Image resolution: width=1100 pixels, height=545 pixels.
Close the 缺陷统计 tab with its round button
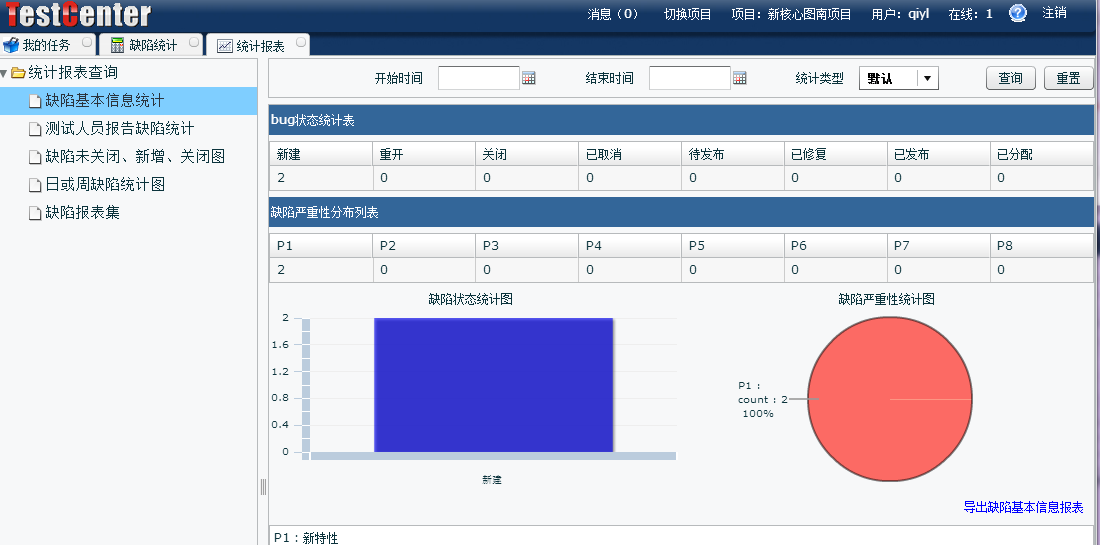[x=194, y=43]
